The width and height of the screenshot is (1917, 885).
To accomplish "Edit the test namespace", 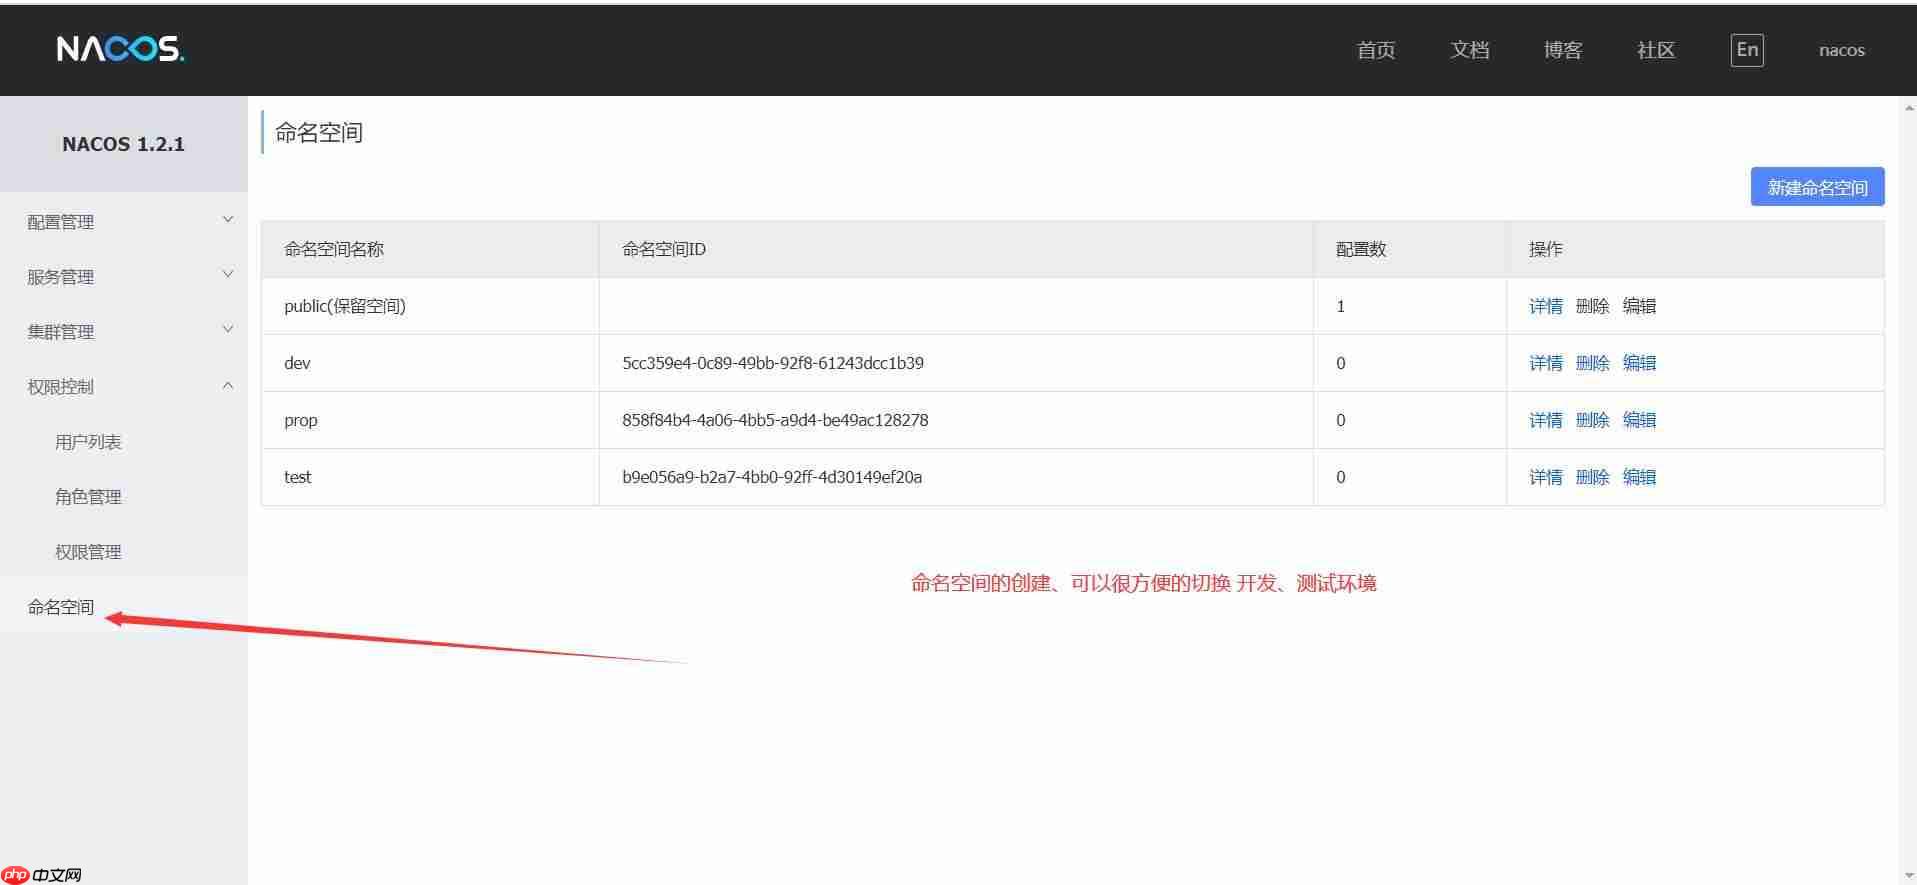I will pos(1639,477).
